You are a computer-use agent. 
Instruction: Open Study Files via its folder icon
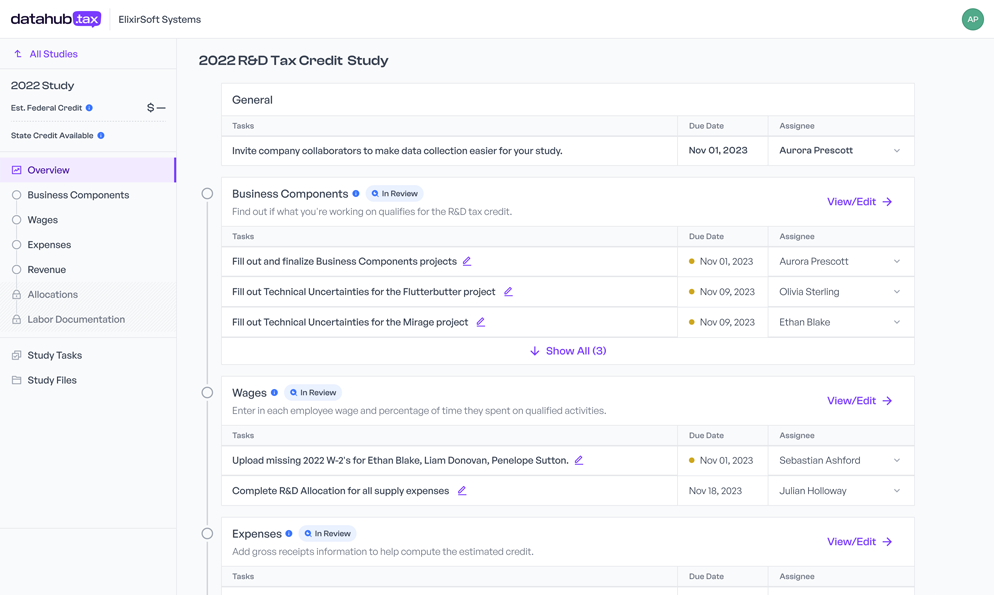click(16, 379)
